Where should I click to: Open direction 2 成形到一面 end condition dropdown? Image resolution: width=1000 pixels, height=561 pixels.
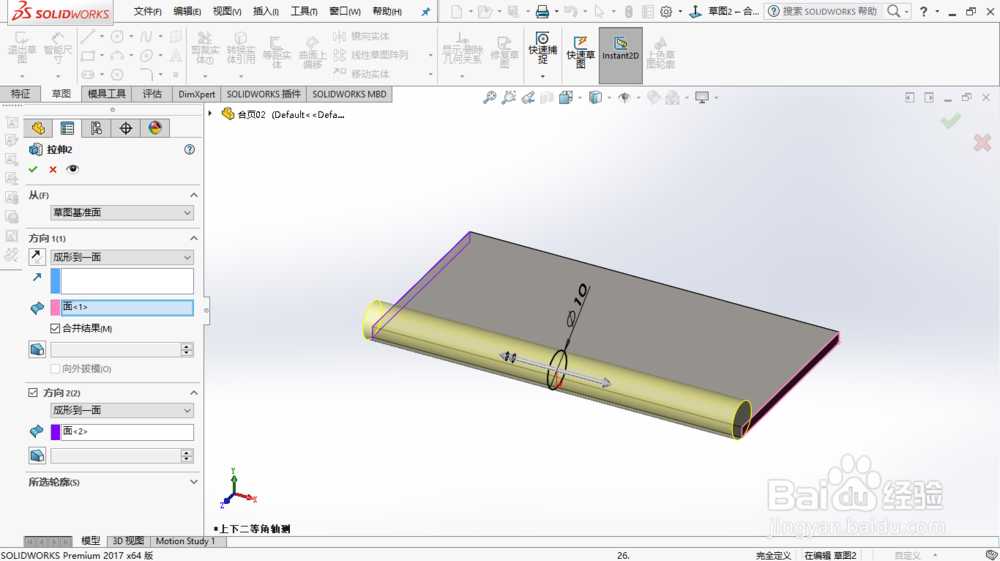pos(122,410)
